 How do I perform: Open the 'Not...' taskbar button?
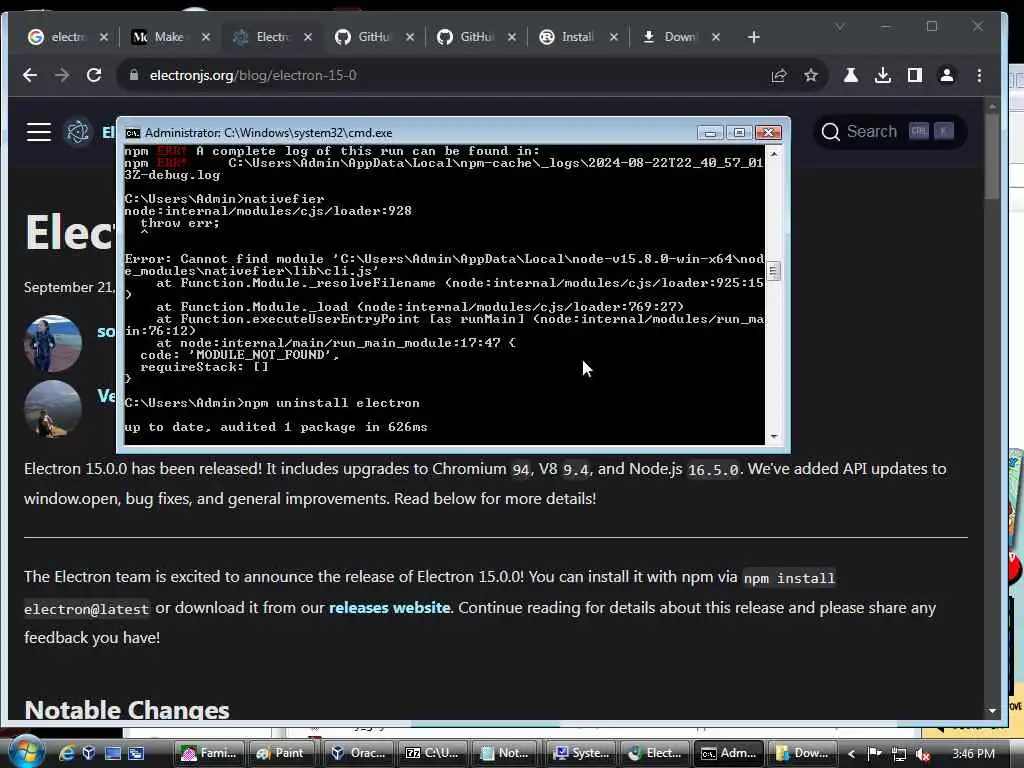click(506, 753)
